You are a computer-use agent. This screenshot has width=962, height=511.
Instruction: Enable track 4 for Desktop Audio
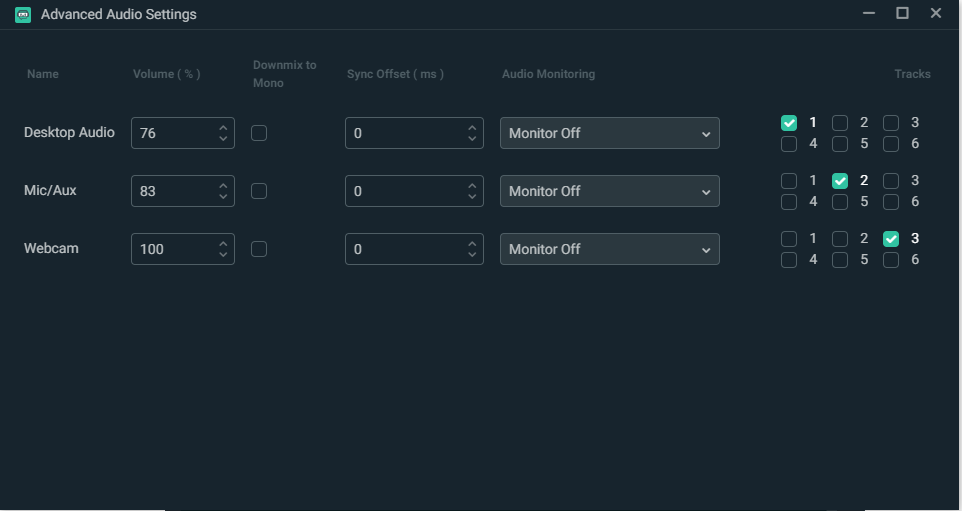coord(789,144)
